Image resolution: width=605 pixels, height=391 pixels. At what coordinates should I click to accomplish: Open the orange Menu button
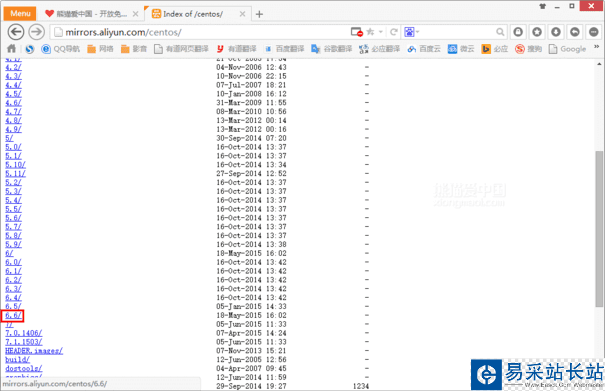coord(20,14)
